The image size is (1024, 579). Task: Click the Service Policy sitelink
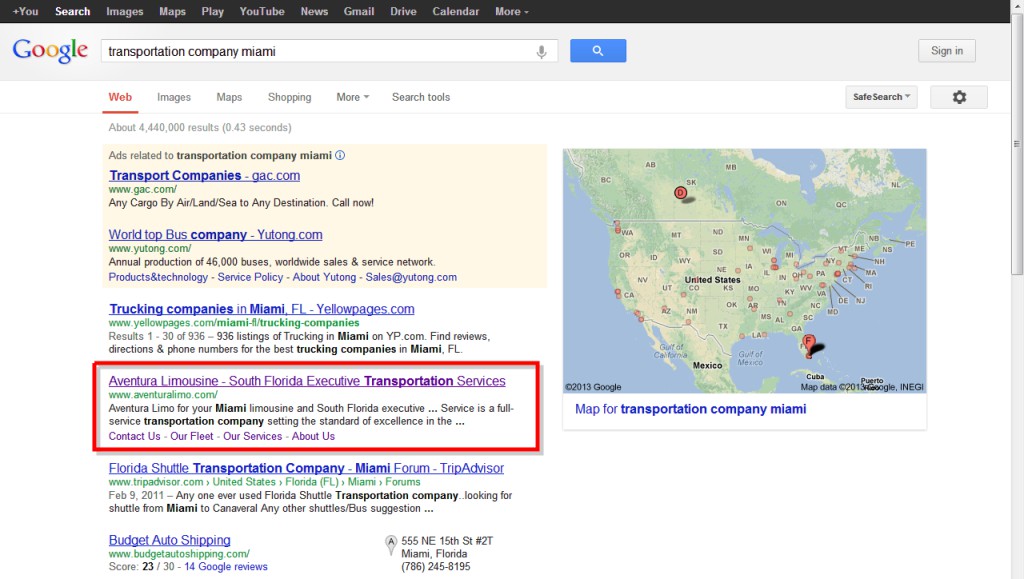click(x=250, y=277)
